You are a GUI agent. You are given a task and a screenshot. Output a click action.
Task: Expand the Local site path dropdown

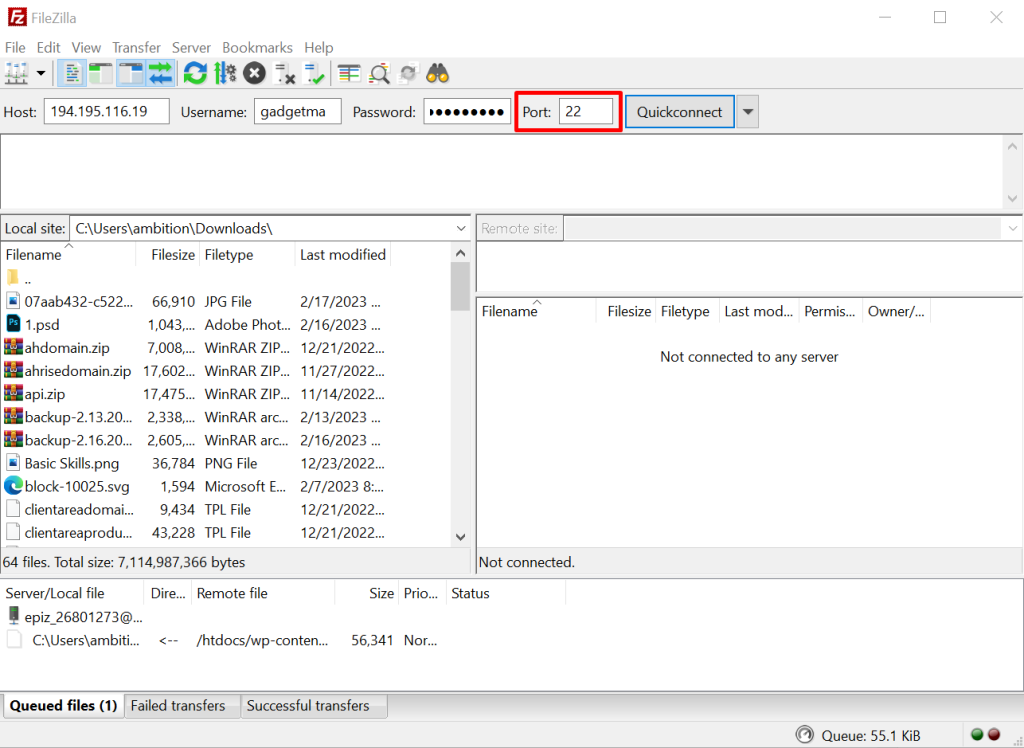(461, 229)
